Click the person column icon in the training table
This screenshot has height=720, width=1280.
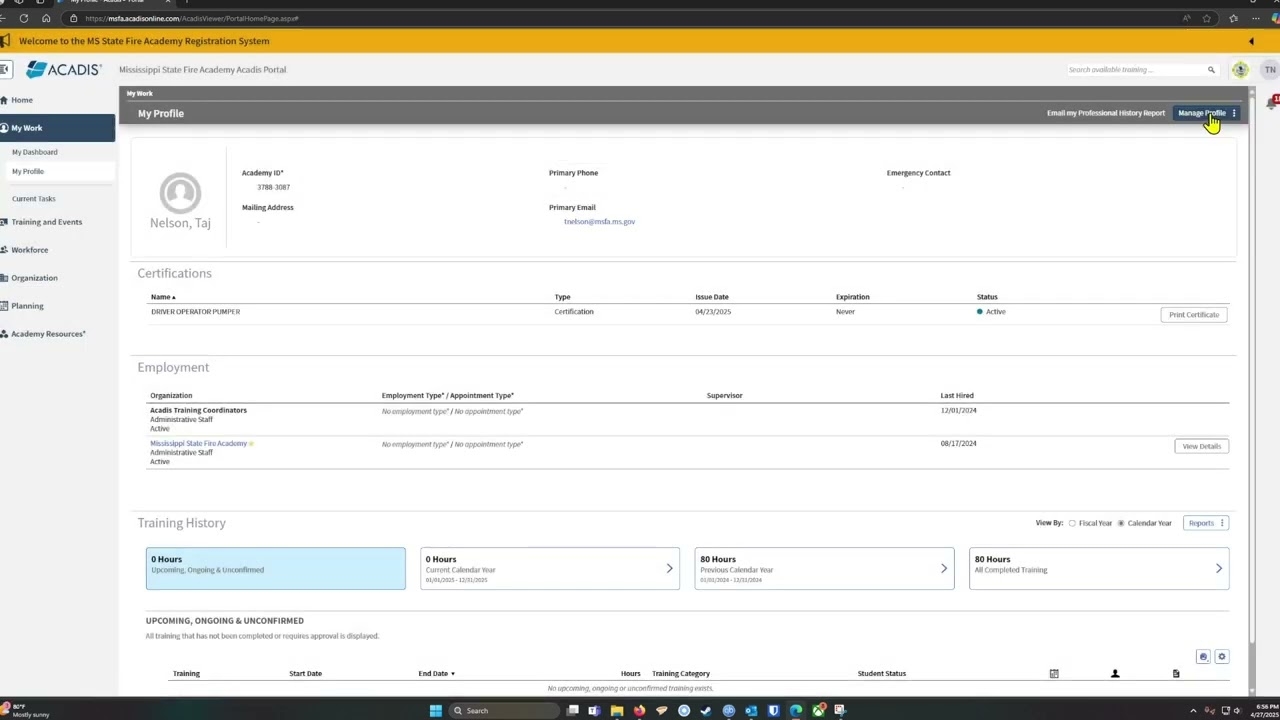click(1114, 673)
